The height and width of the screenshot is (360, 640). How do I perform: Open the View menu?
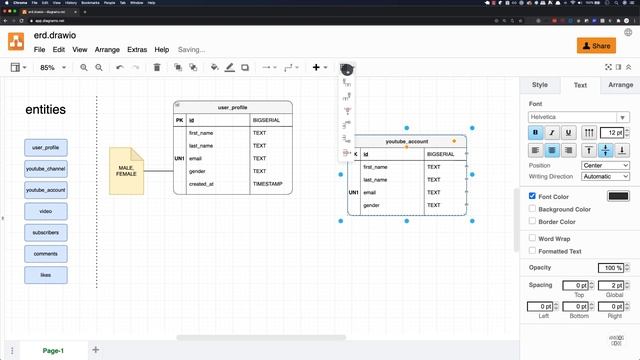(x=80, y=50)
